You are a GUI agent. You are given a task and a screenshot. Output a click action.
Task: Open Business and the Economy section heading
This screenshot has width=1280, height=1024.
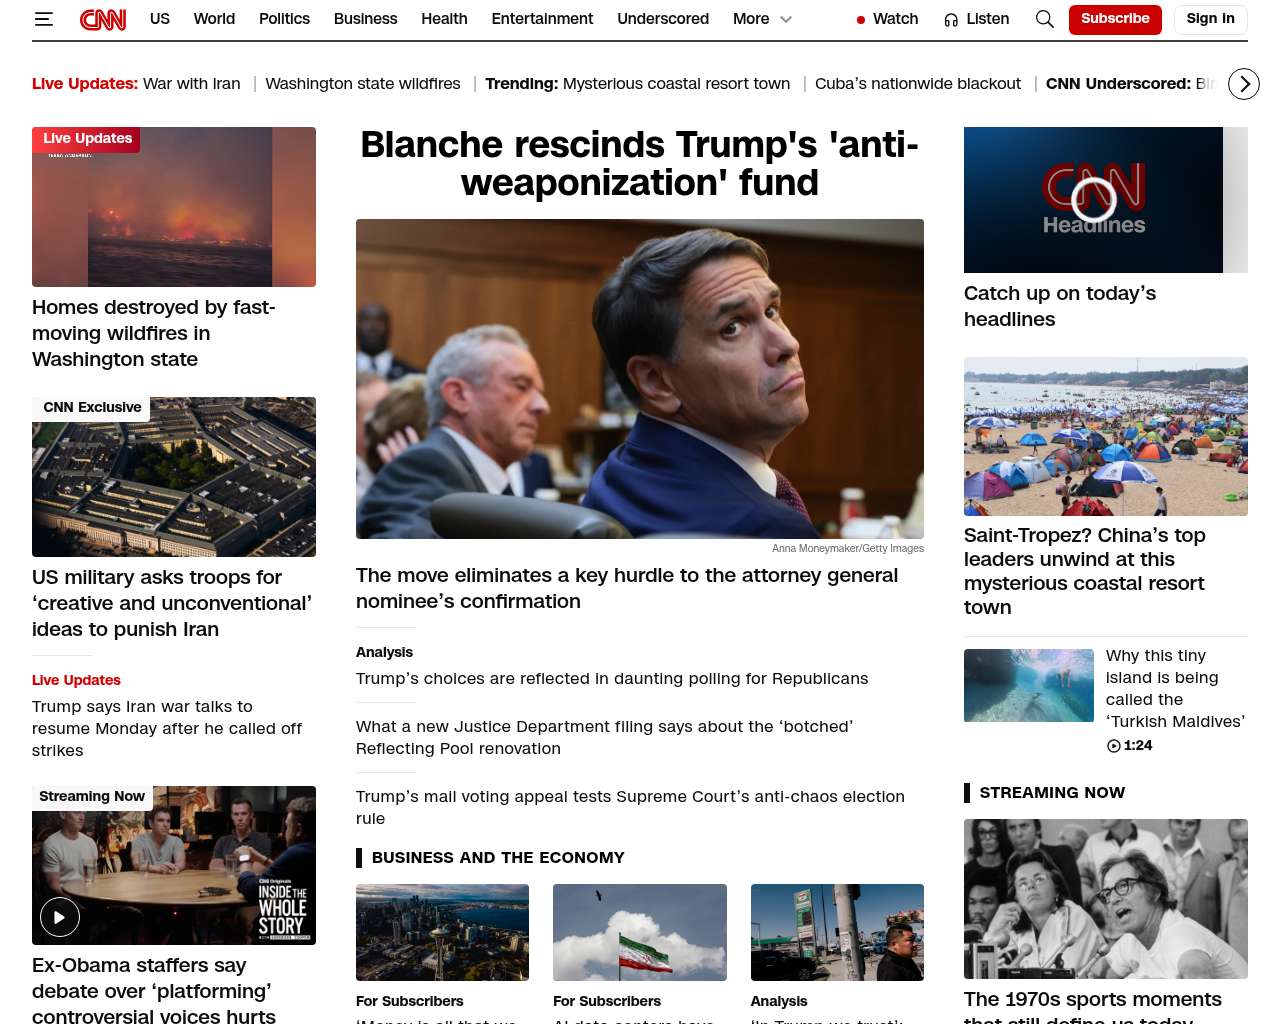coord(498,857)
